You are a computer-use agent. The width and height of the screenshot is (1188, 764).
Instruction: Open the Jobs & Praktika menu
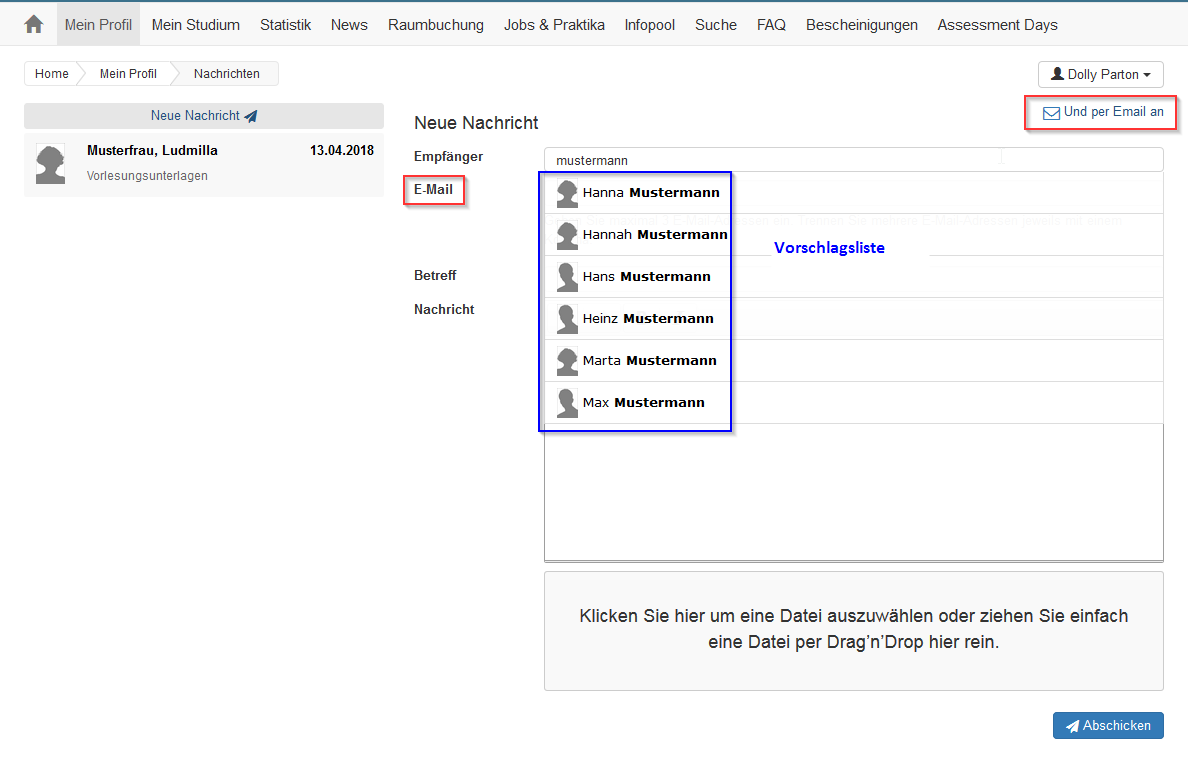(554, 25)
